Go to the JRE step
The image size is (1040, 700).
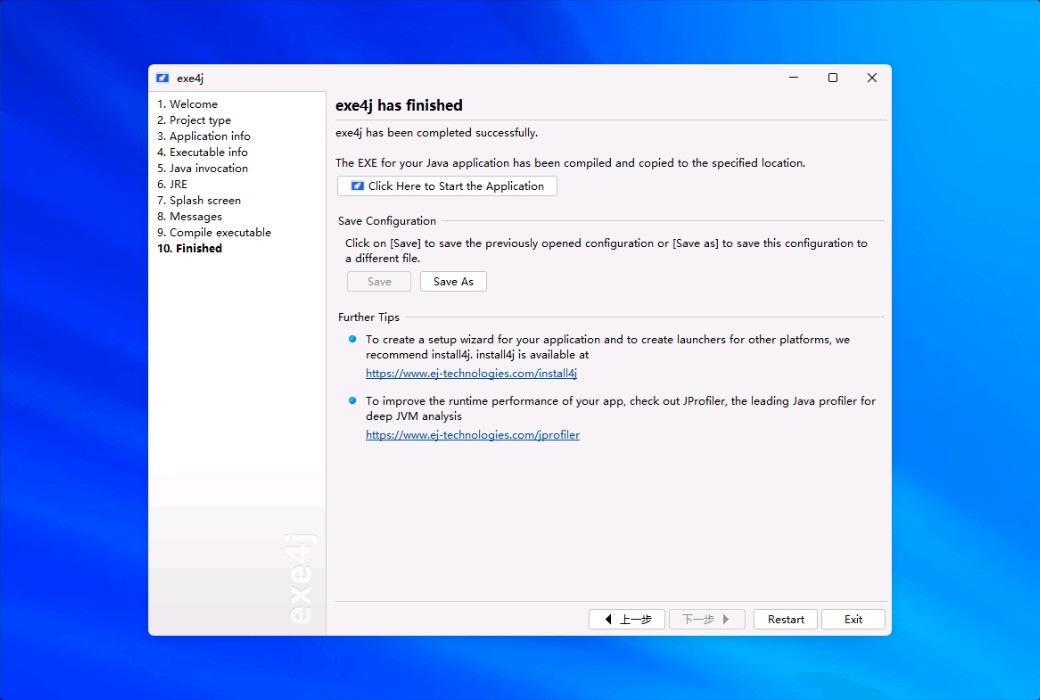172,184
